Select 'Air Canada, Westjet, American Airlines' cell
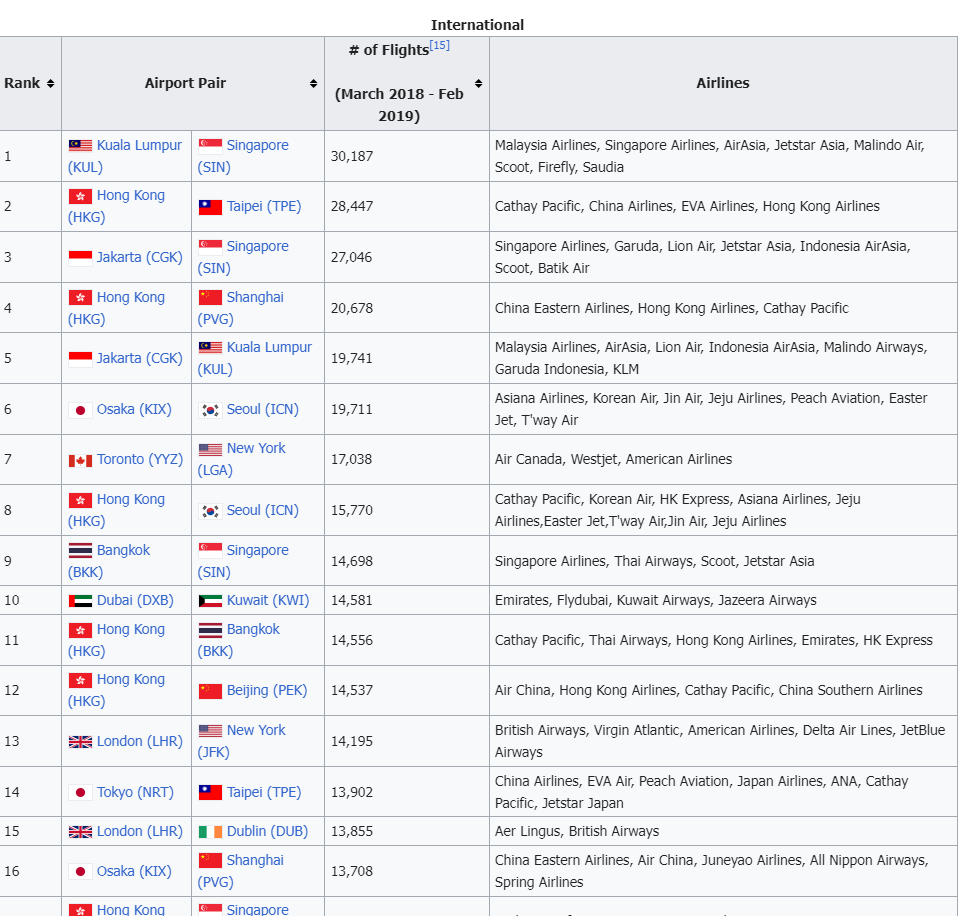 point(723,459)
